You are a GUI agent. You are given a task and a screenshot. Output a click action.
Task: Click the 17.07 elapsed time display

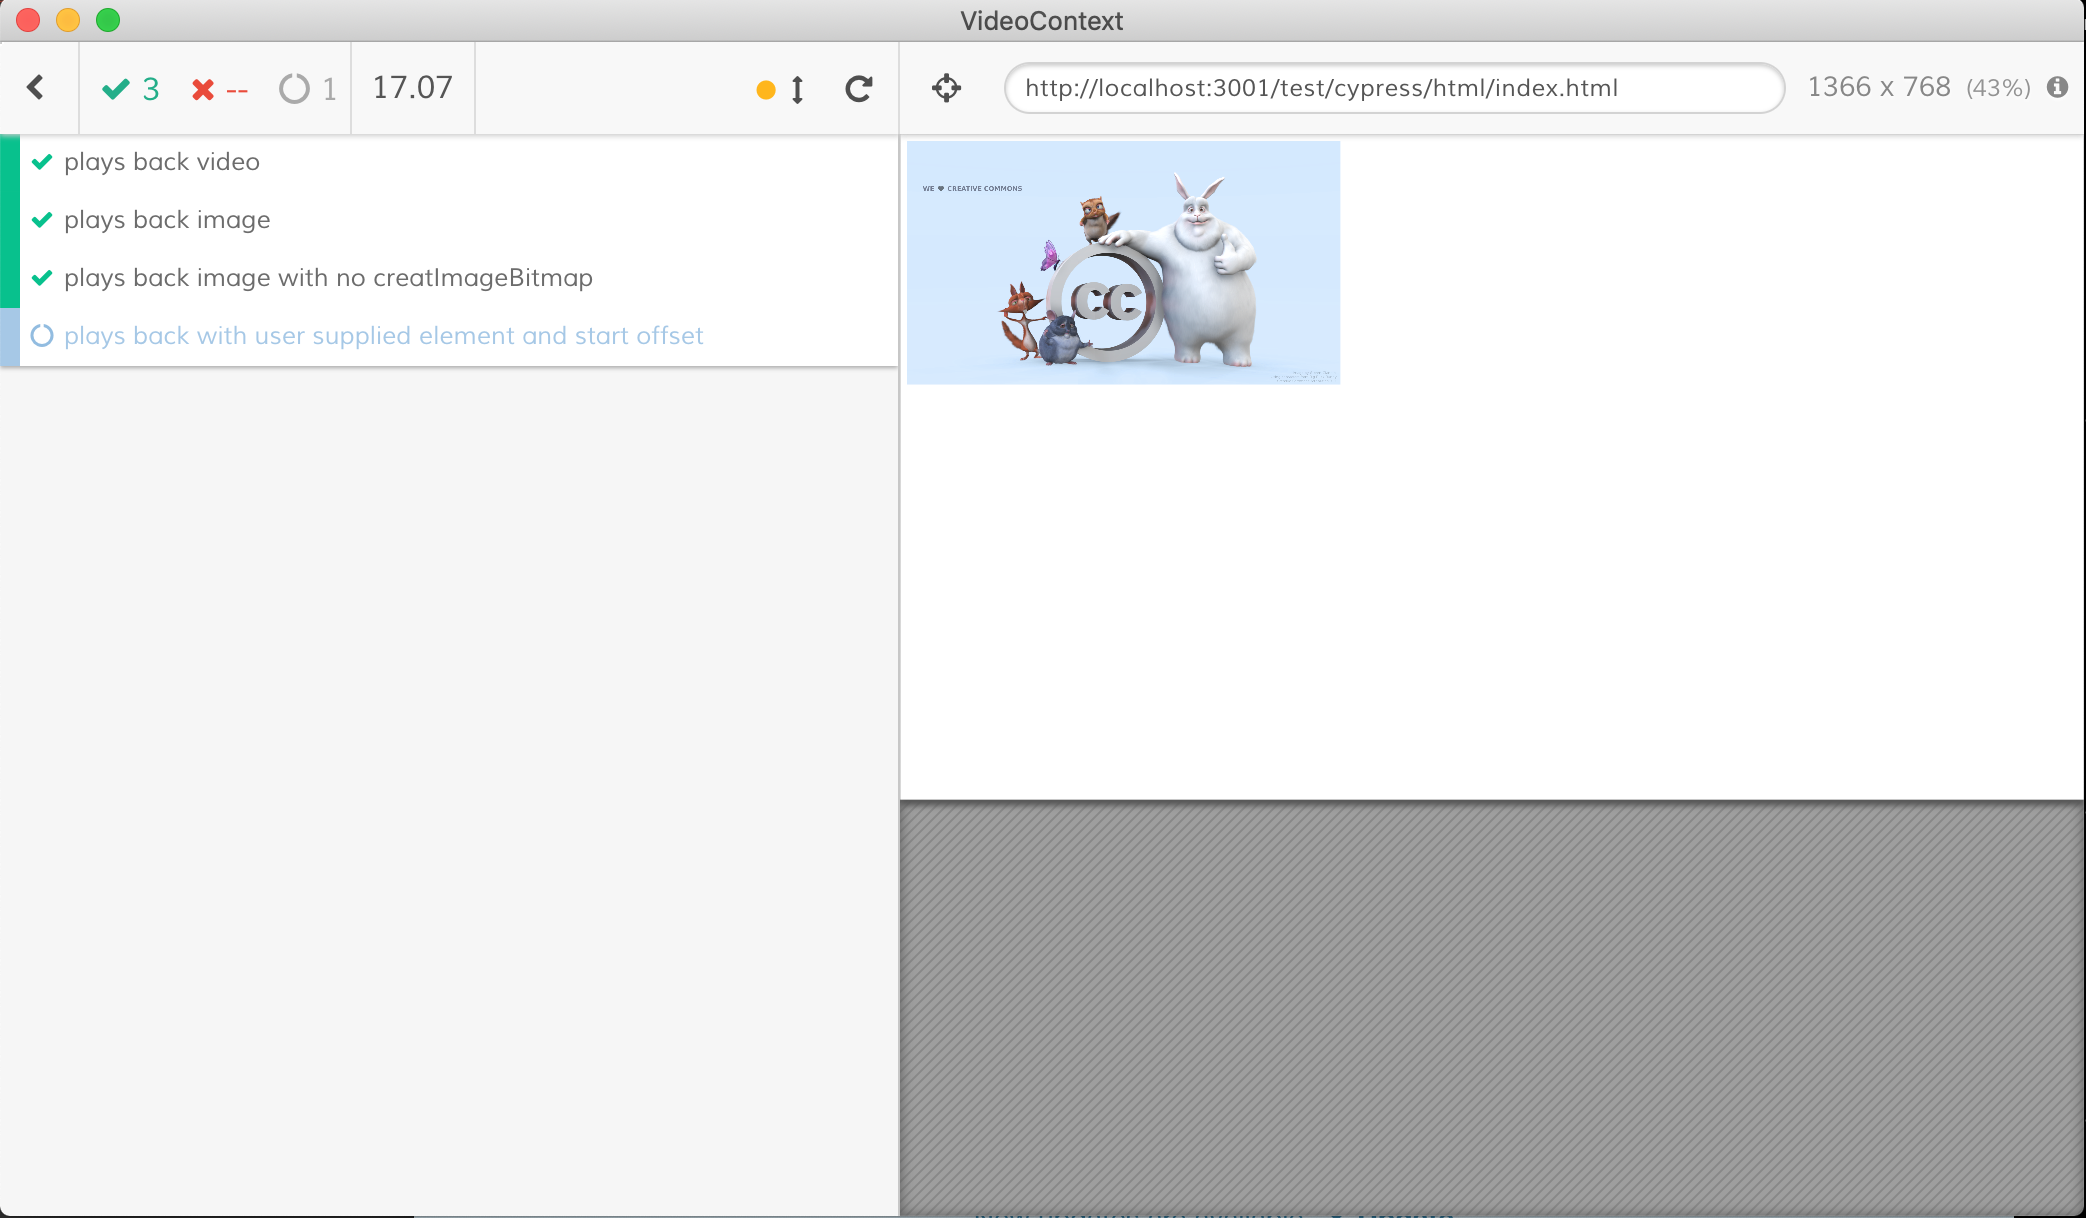point(412,88)
